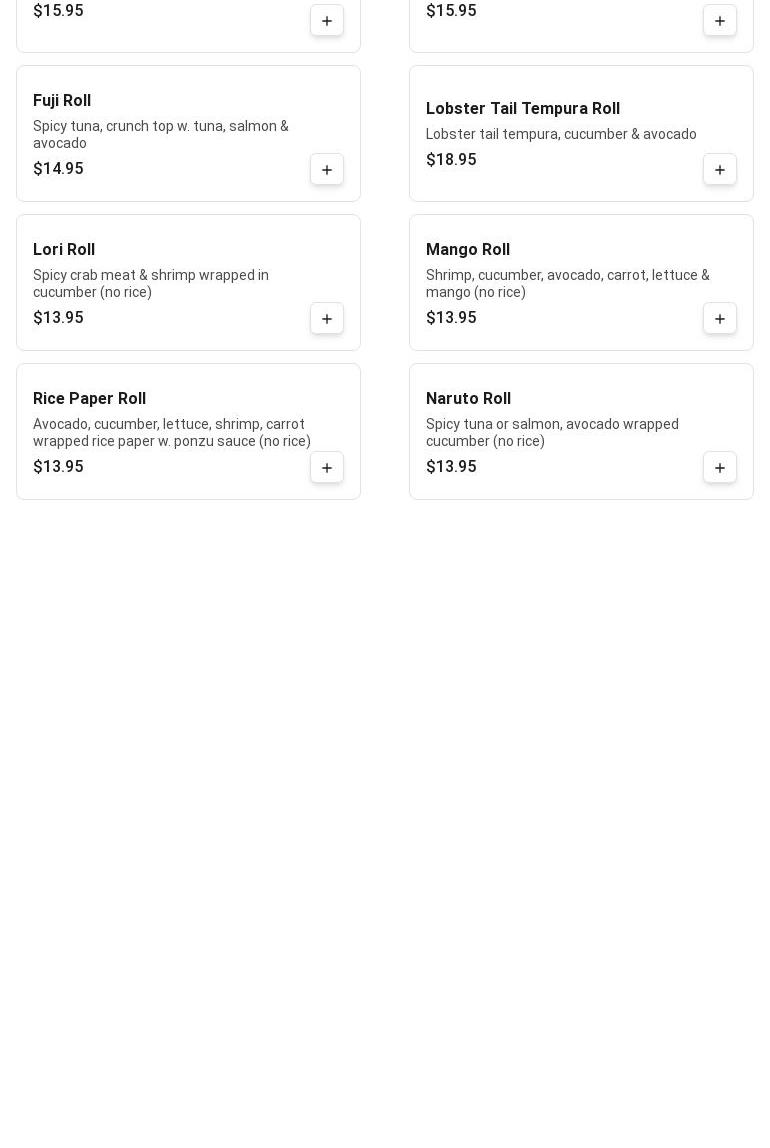View Mango Roll item page
The width and height of the screenshot is (770, 1148).
point(468,250)
